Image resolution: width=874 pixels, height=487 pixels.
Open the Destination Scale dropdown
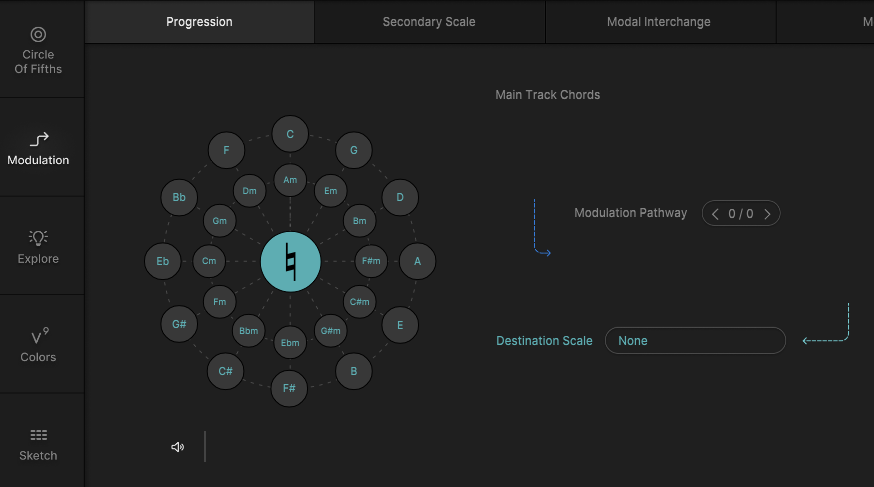[x=695, y=341]
